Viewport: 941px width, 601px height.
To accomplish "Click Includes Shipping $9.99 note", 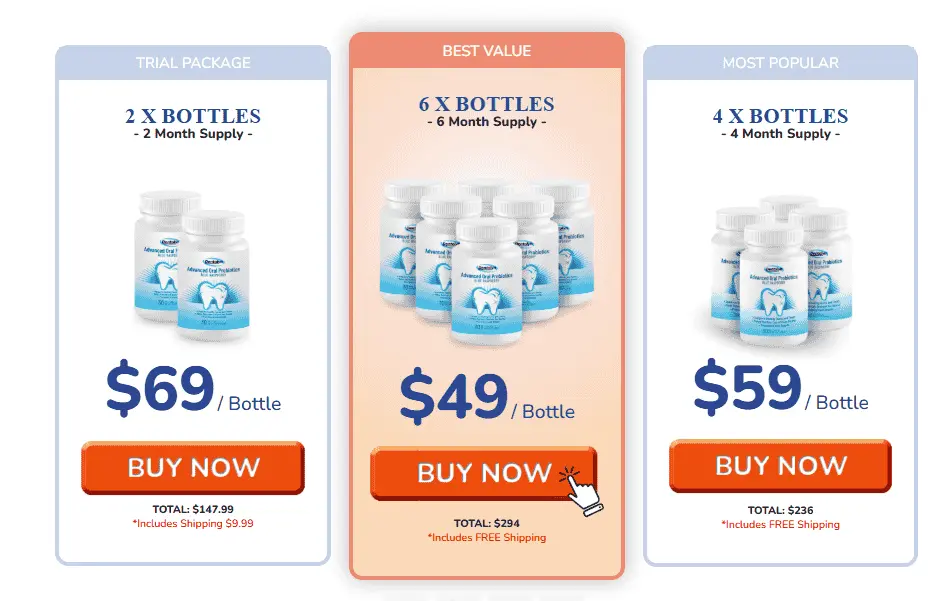I will coord(193,524).
